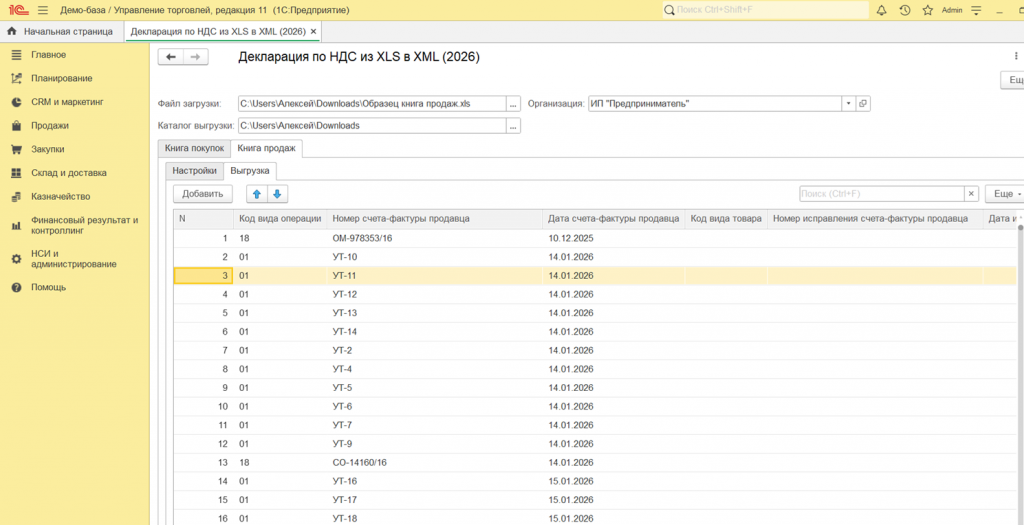1024x525 pixels.
Task: Click the Добавить button
Action: [x=202, y=194]
